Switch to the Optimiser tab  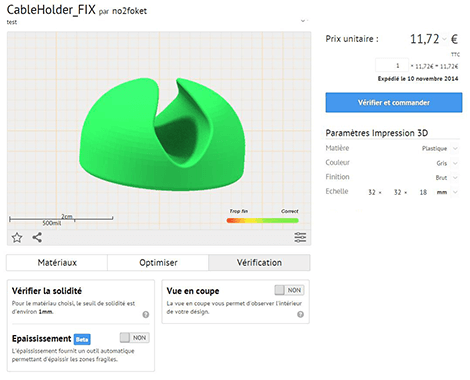pyautogui.click(x=158, y=263)
